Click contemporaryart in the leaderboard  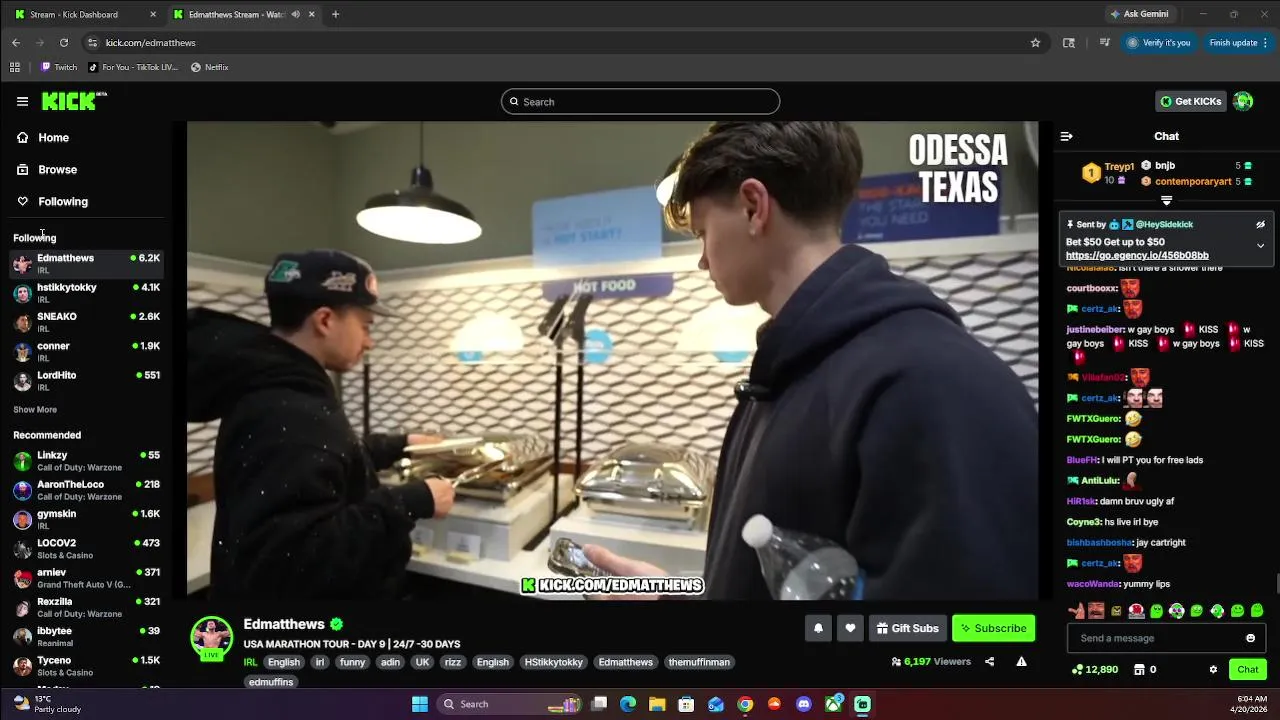pos(1193,182)
